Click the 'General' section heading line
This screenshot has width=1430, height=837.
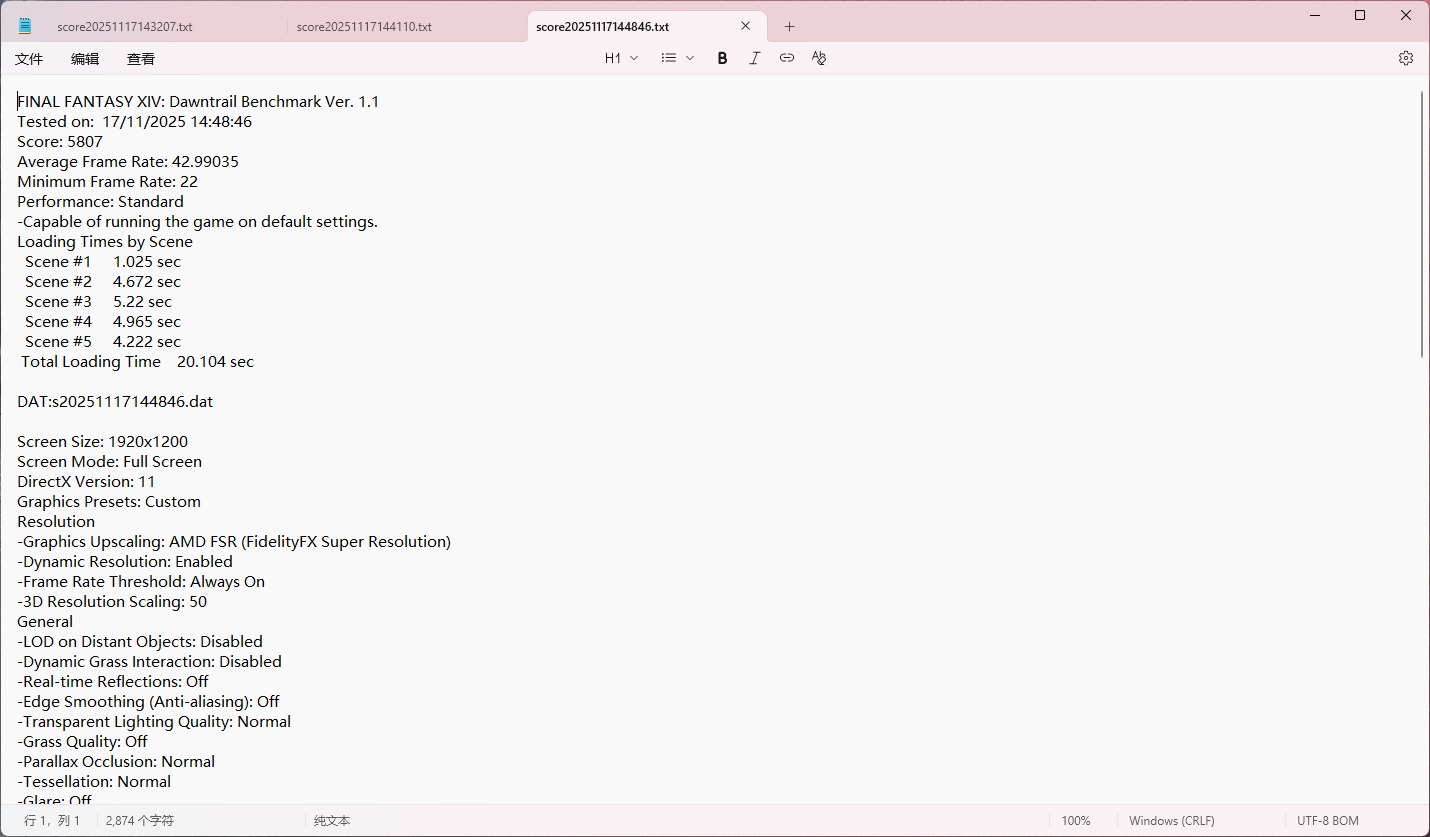[x=45, y=621]
